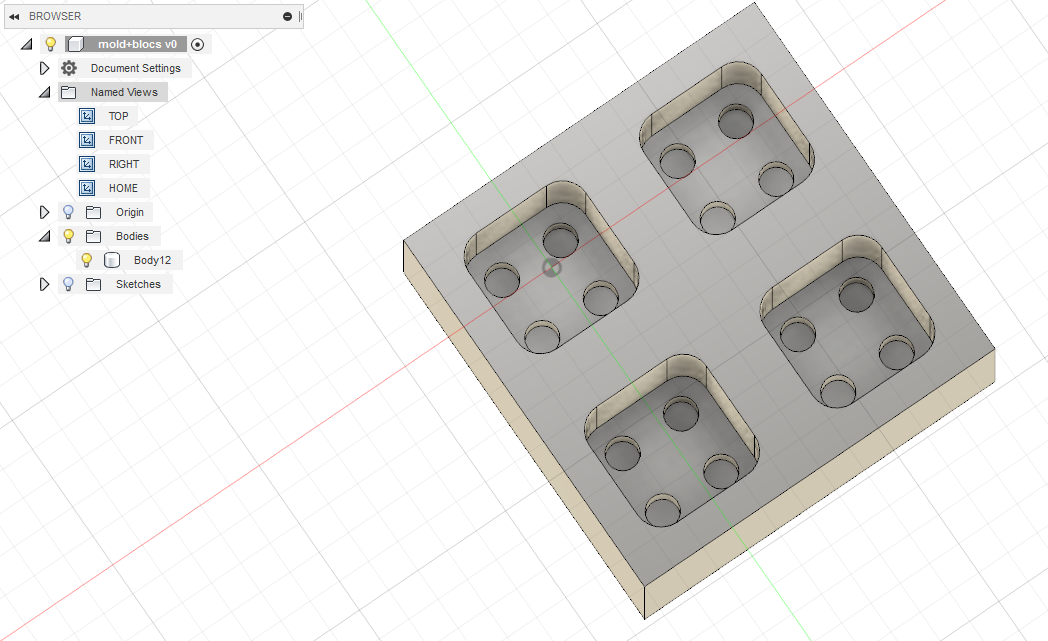Hide Body12 using its lightbulb
Image resolution: width=1048 pixels, height=641 pixels.
[x=87, y=260]
